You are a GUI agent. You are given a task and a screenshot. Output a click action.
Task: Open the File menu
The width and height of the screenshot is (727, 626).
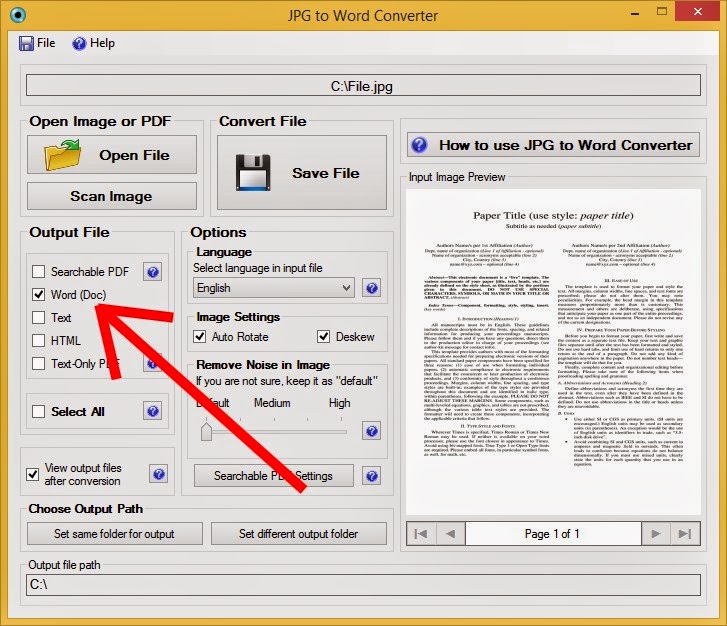click(37, 43)
